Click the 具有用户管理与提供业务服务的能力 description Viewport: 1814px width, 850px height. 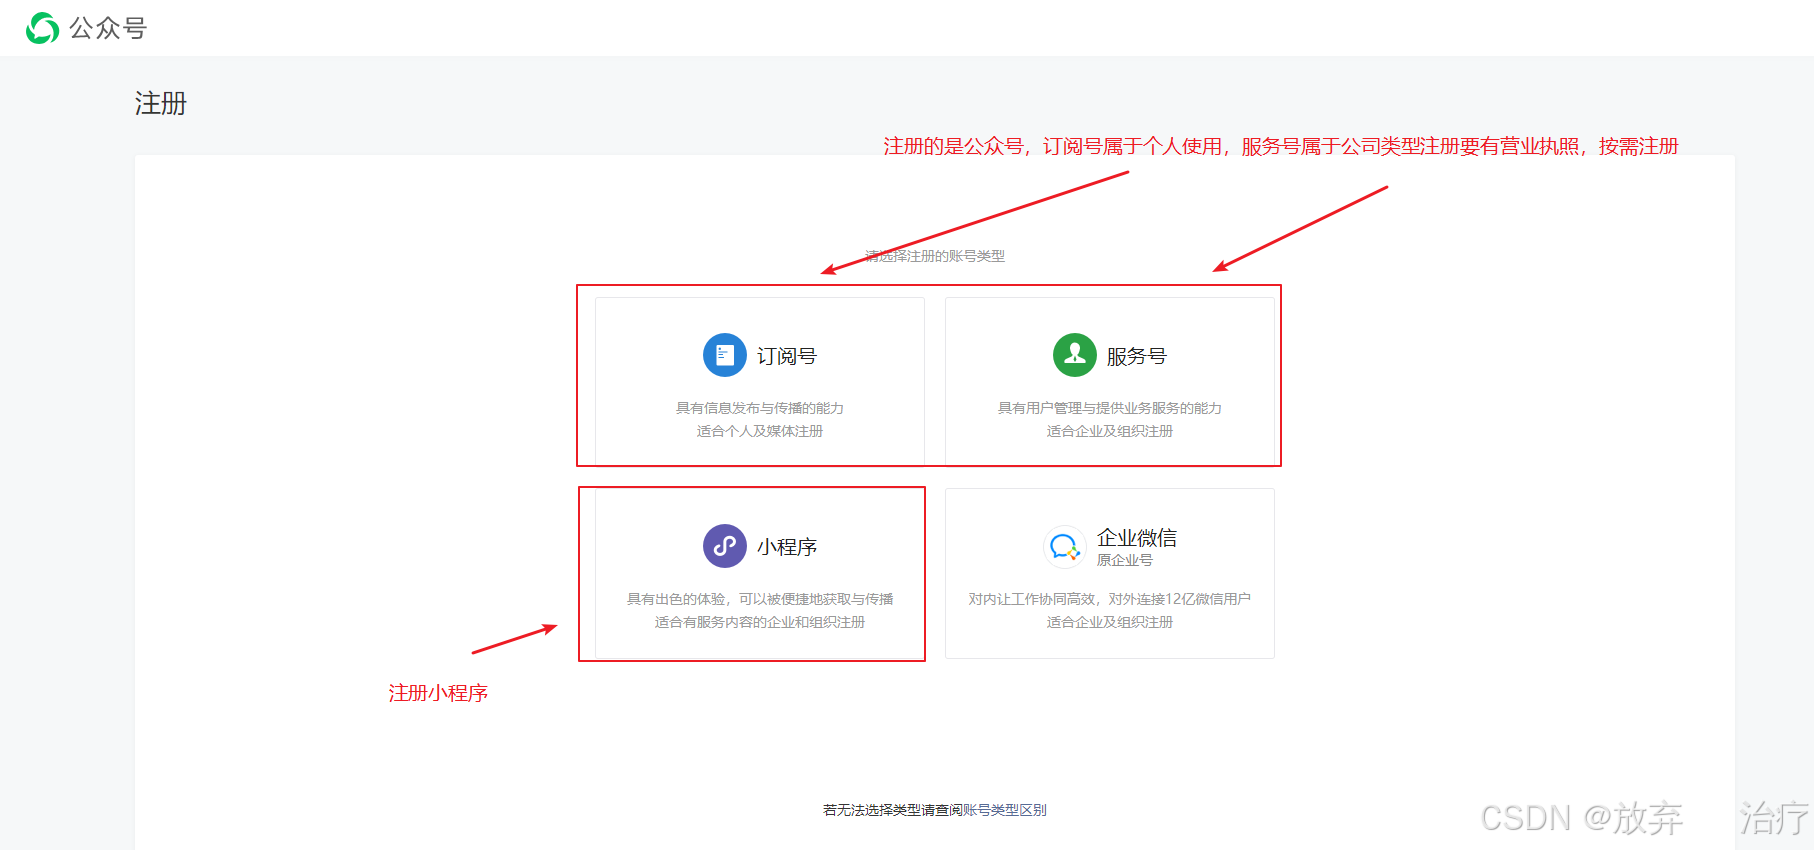click(1109, 408)
